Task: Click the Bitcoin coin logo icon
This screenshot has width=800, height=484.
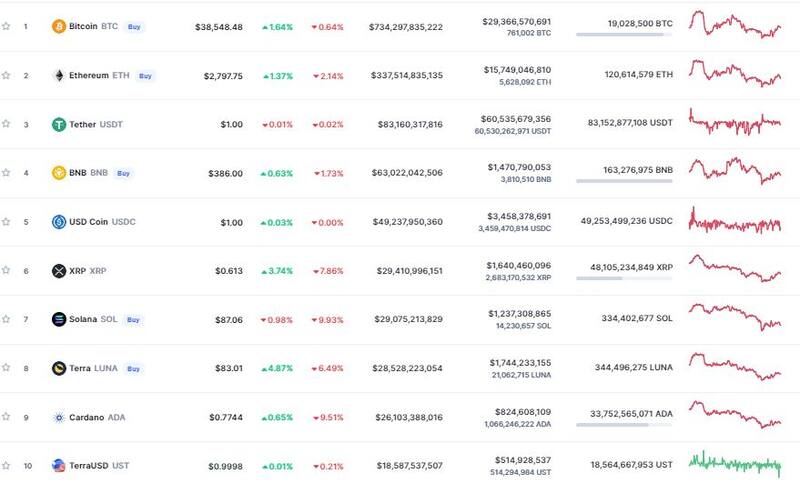Action: pyautogui.click(x=59, y=26)
